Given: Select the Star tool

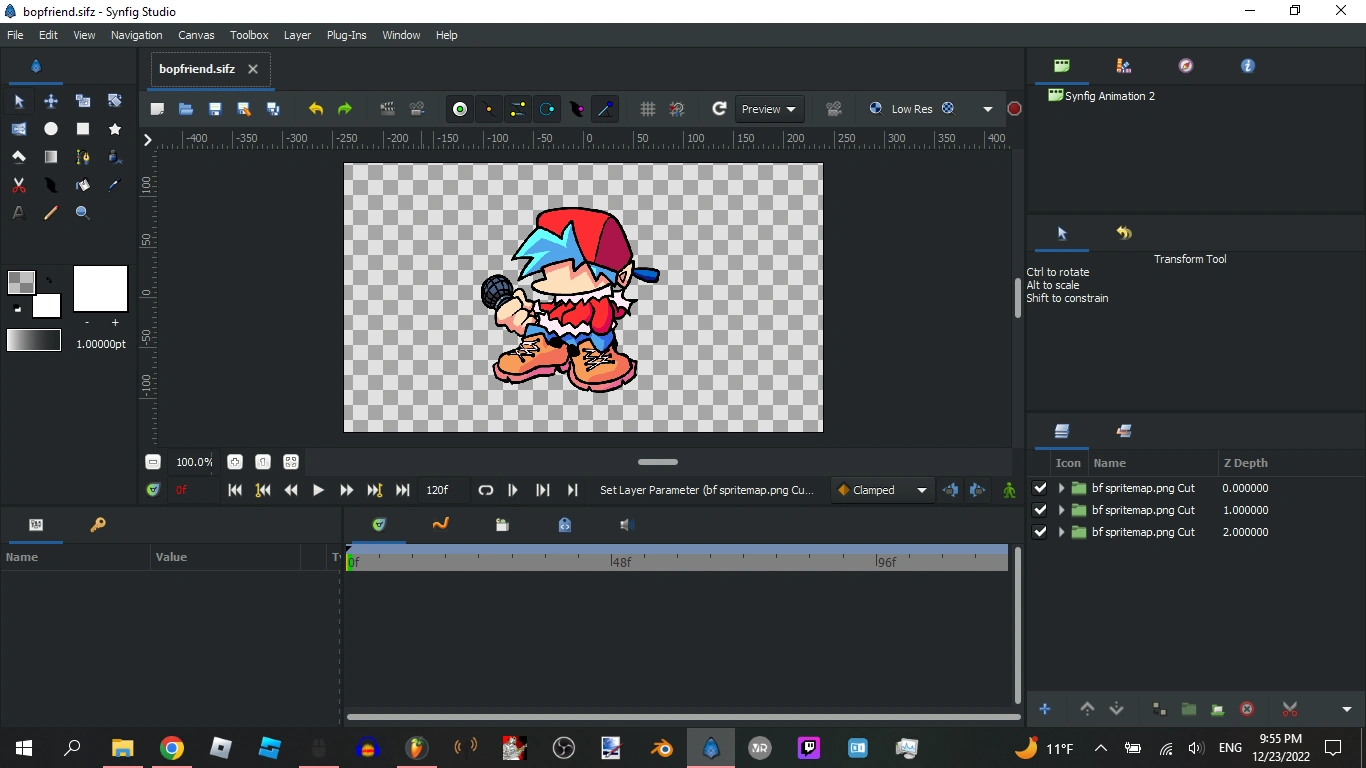Looking at the screenshot, I should 114,129.
